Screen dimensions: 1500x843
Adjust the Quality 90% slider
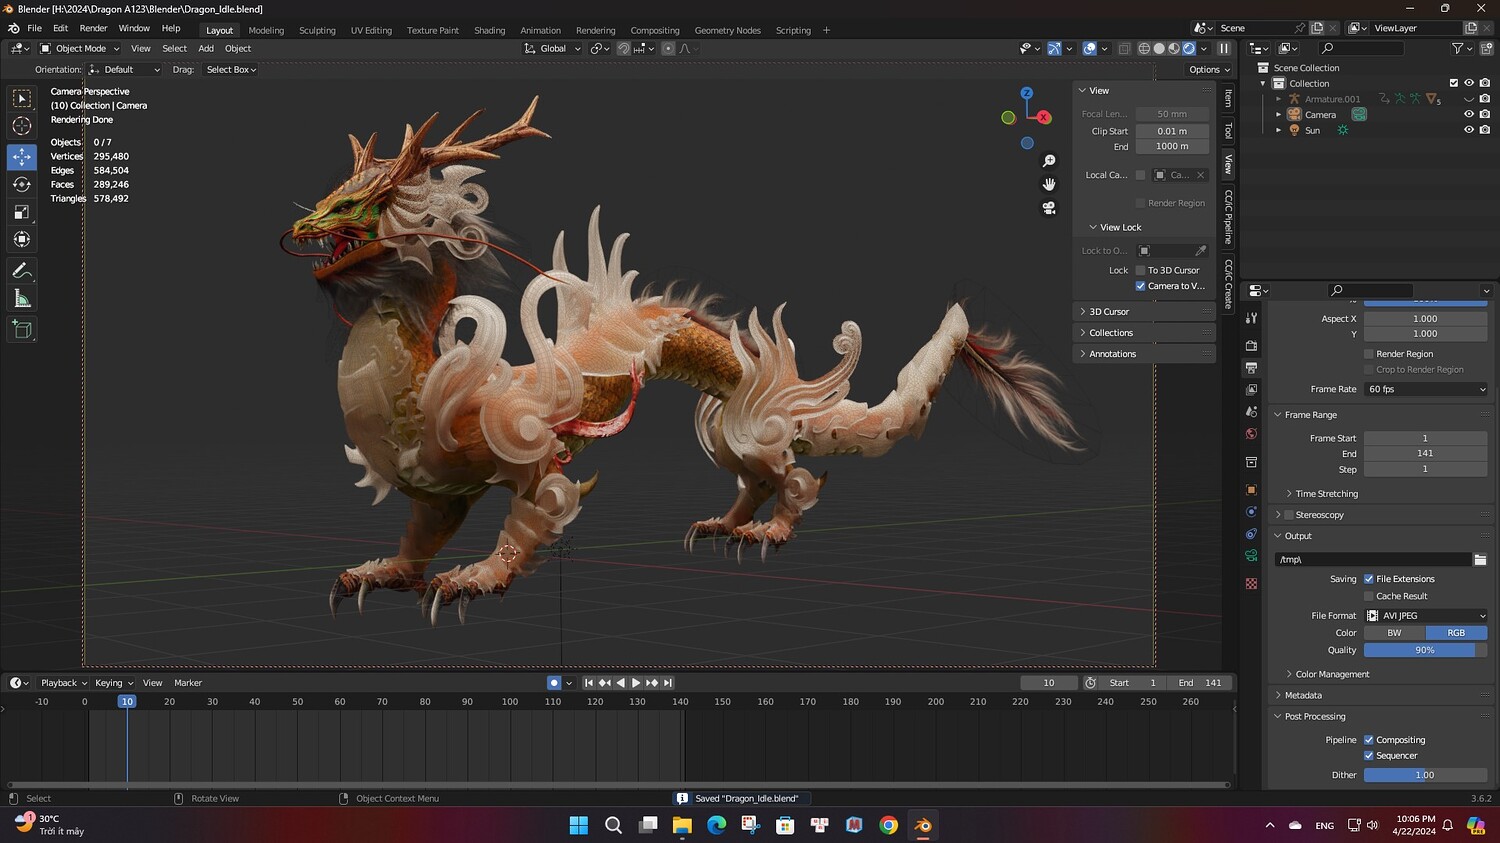(x=1425, y=650)
